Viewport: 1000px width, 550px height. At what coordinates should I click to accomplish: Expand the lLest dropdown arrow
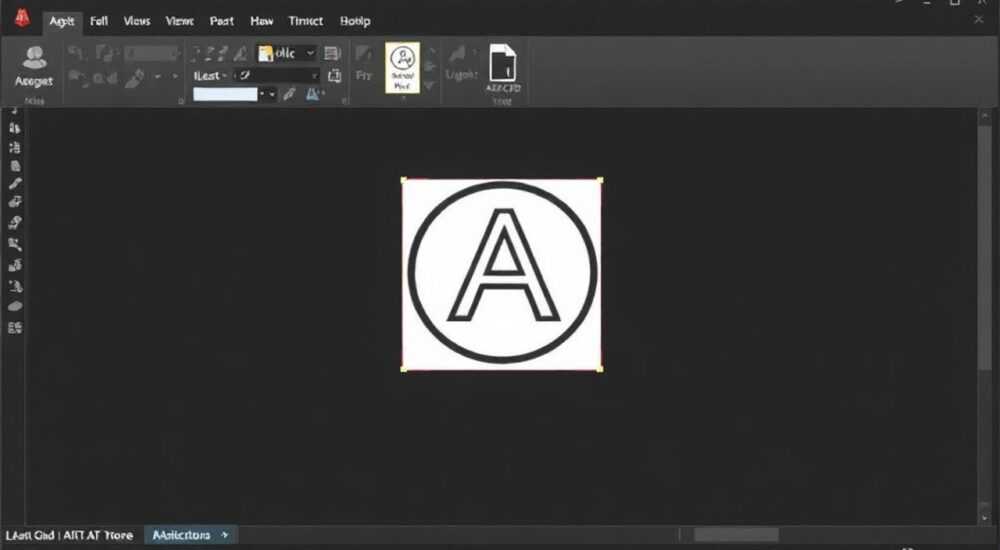pos(224,76)
